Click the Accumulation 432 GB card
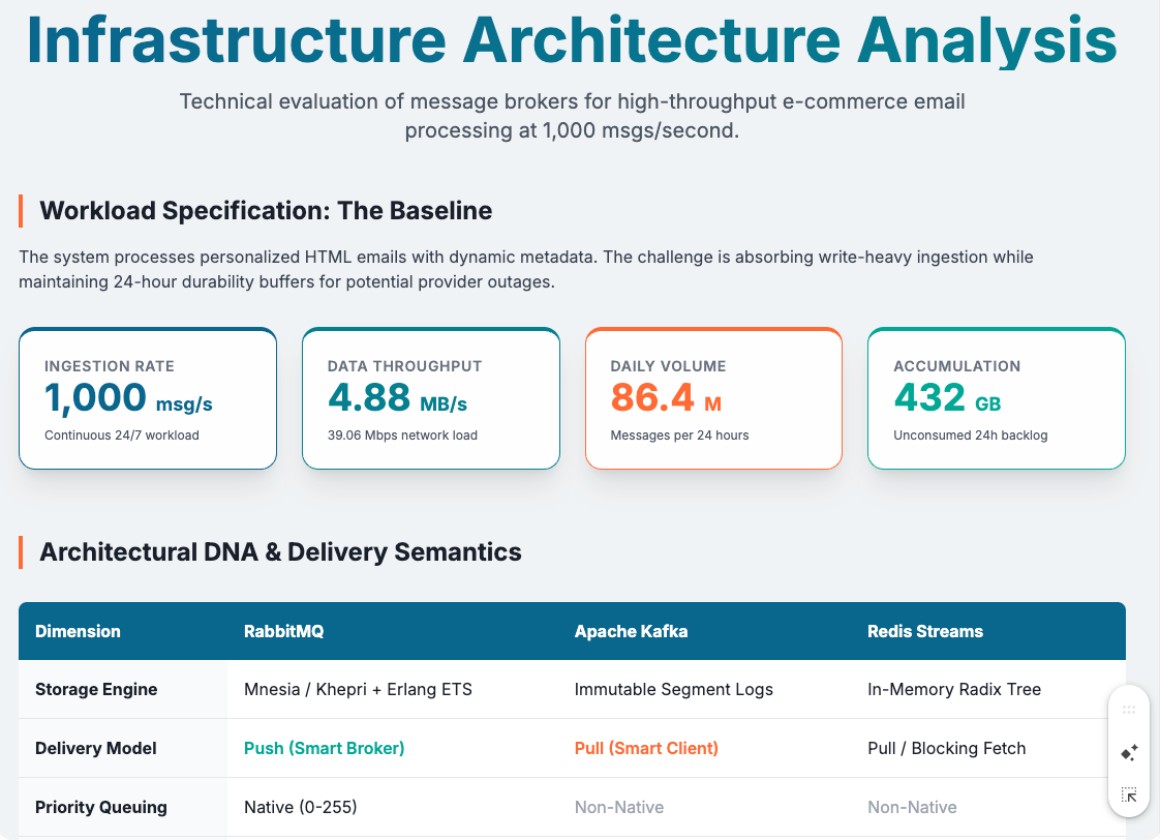 [997, 398]
